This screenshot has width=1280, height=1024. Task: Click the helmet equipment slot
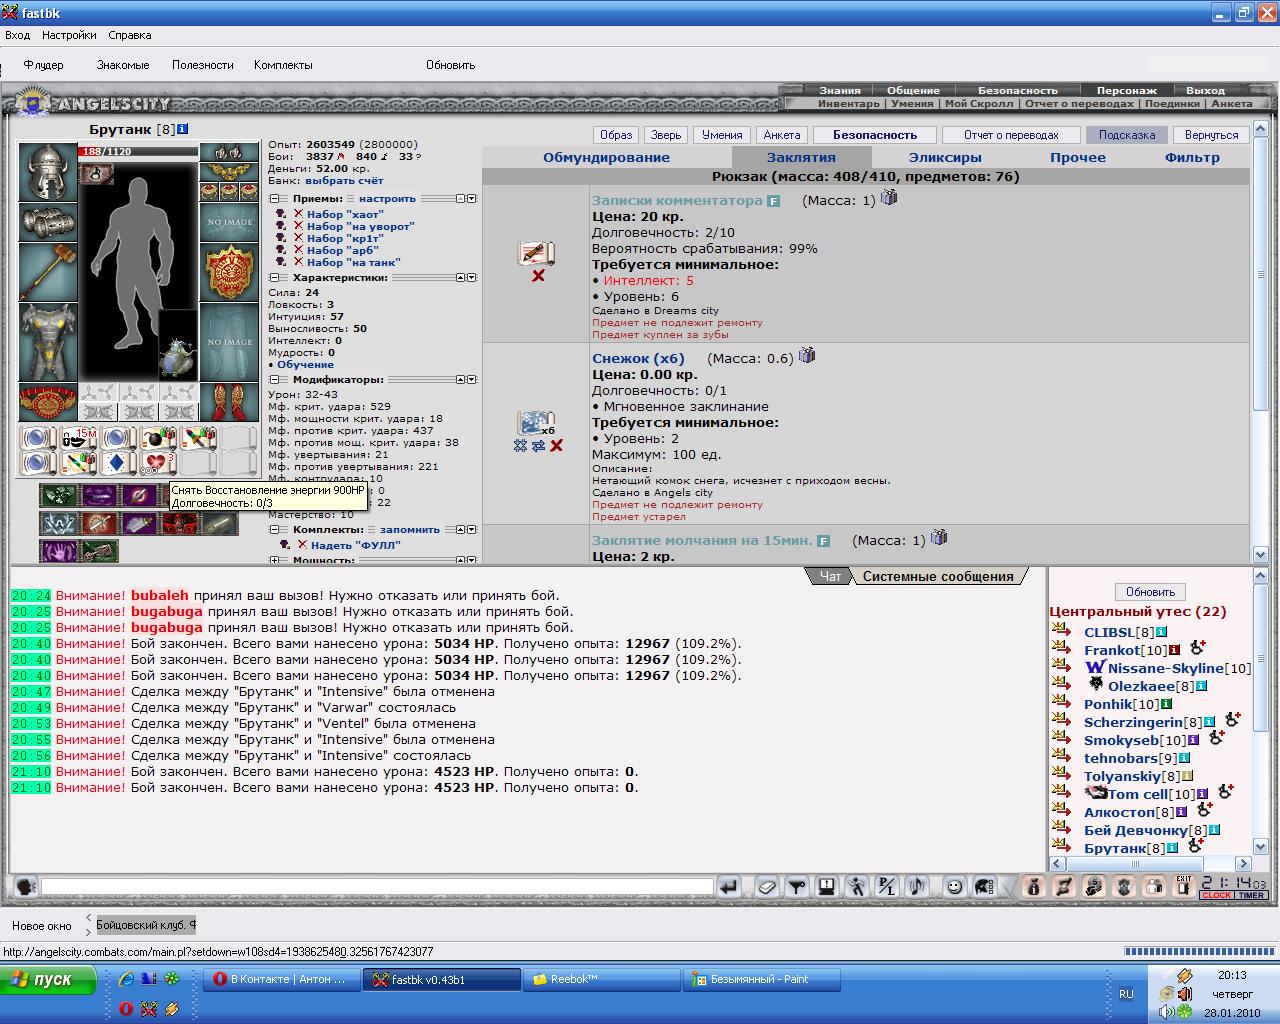coord(48,174)
